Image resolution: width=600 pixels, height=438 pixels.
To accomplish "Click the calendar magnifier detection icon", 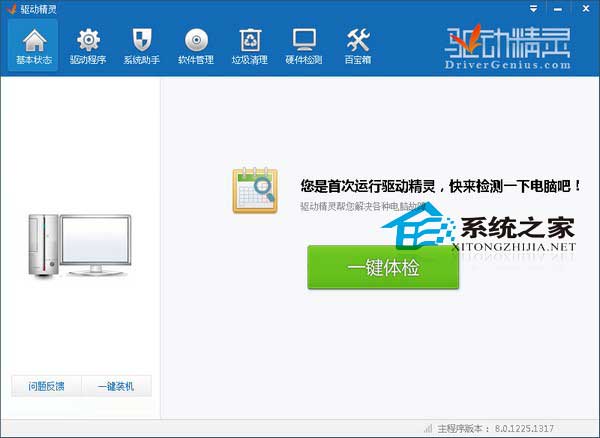I will 255,190.
